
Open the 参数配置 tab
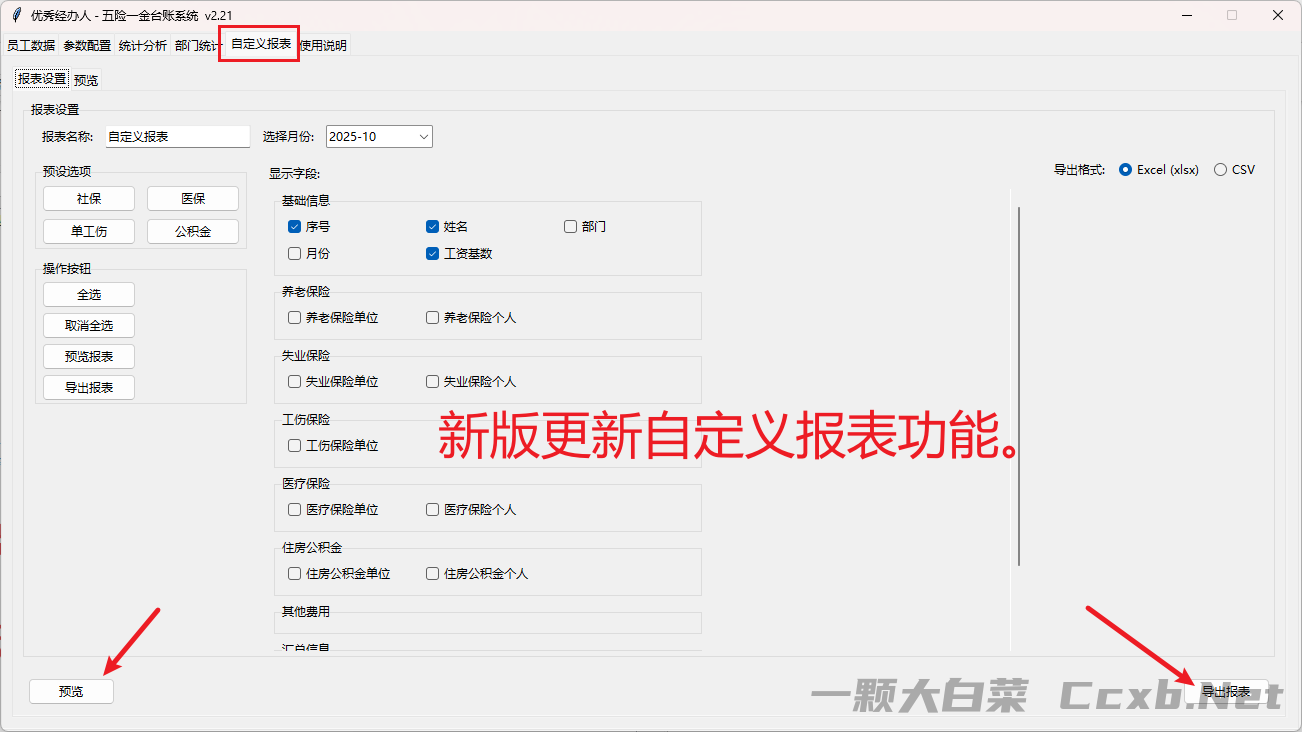tap(87, 46)
